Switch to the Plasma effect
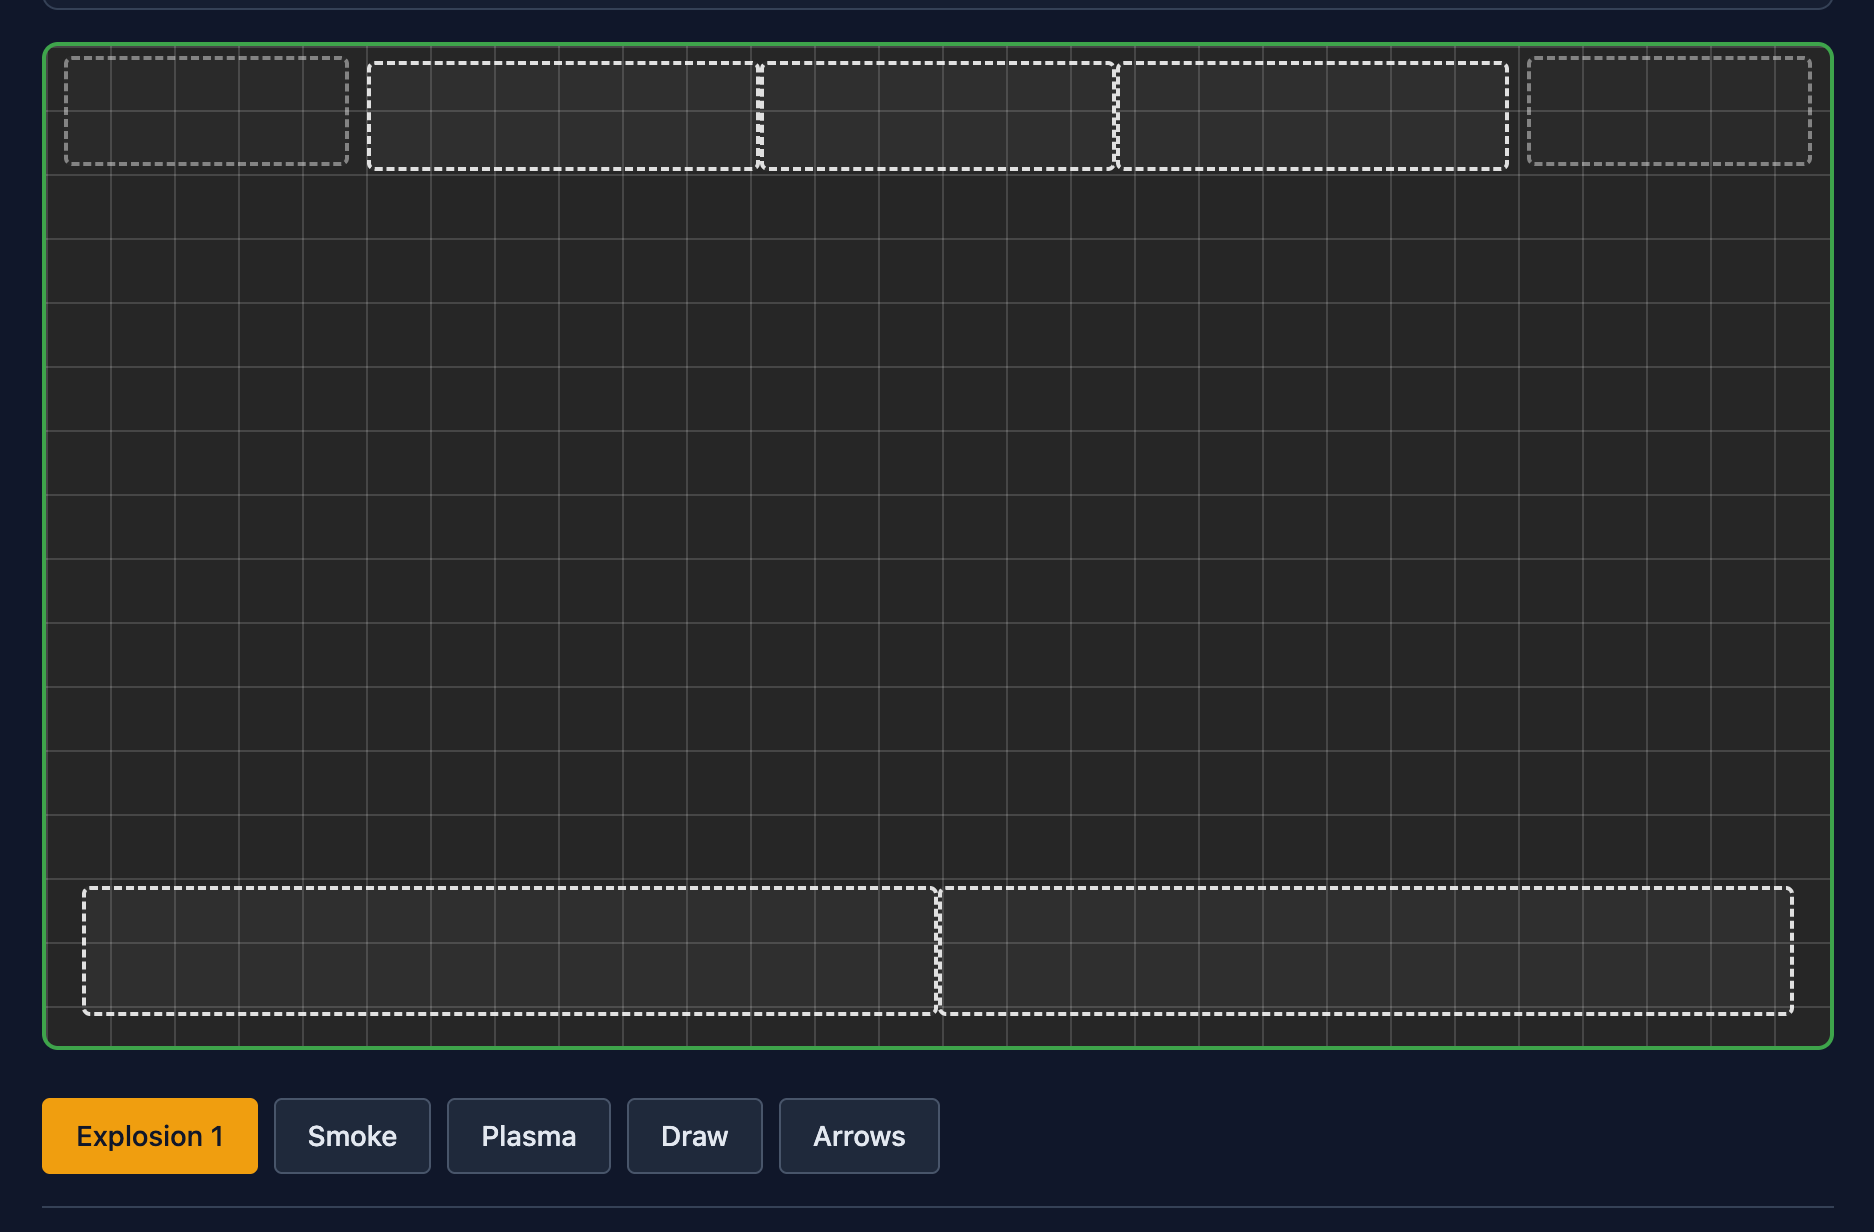1874x1232 pixels. pos(528,1136)
